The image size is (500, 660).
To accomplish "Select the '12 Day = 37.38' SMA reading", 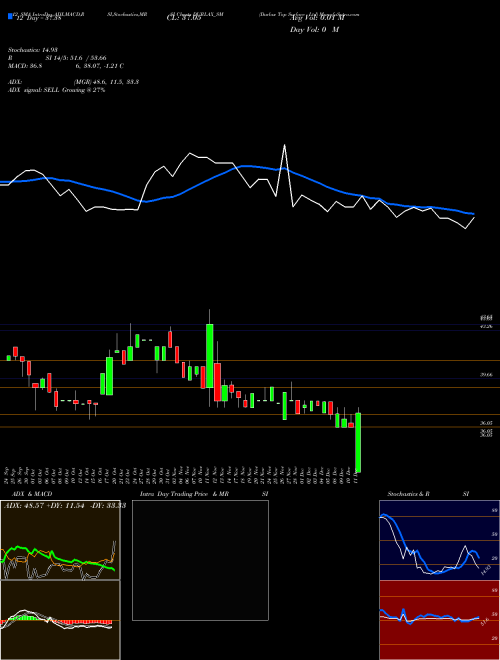I will [x=37, y=19].
